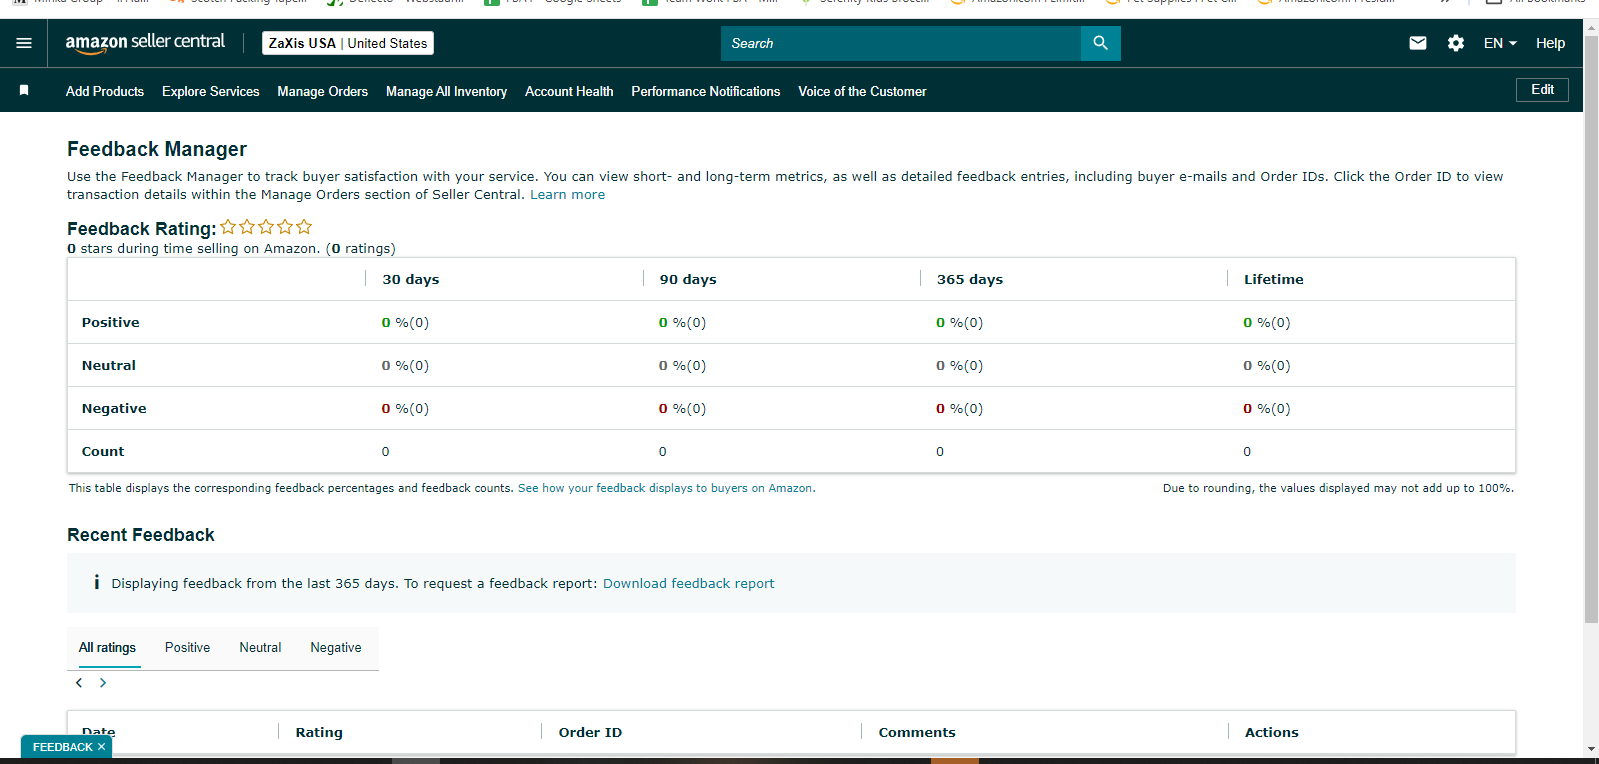Viewport: 1599px width, 764px height.
Task: Click the 365 days column header
Action: (x=970, y=280)
